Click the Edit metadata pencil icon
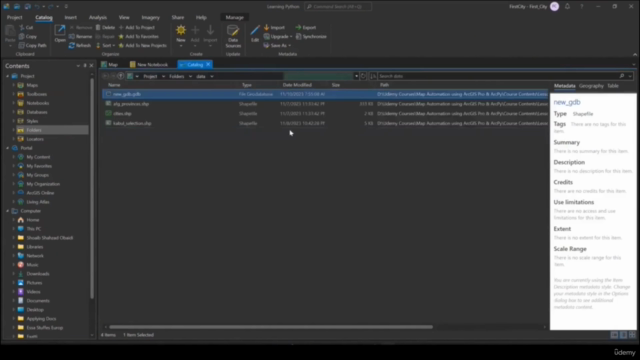Screen dimensions: 640x360 [255, 31]
